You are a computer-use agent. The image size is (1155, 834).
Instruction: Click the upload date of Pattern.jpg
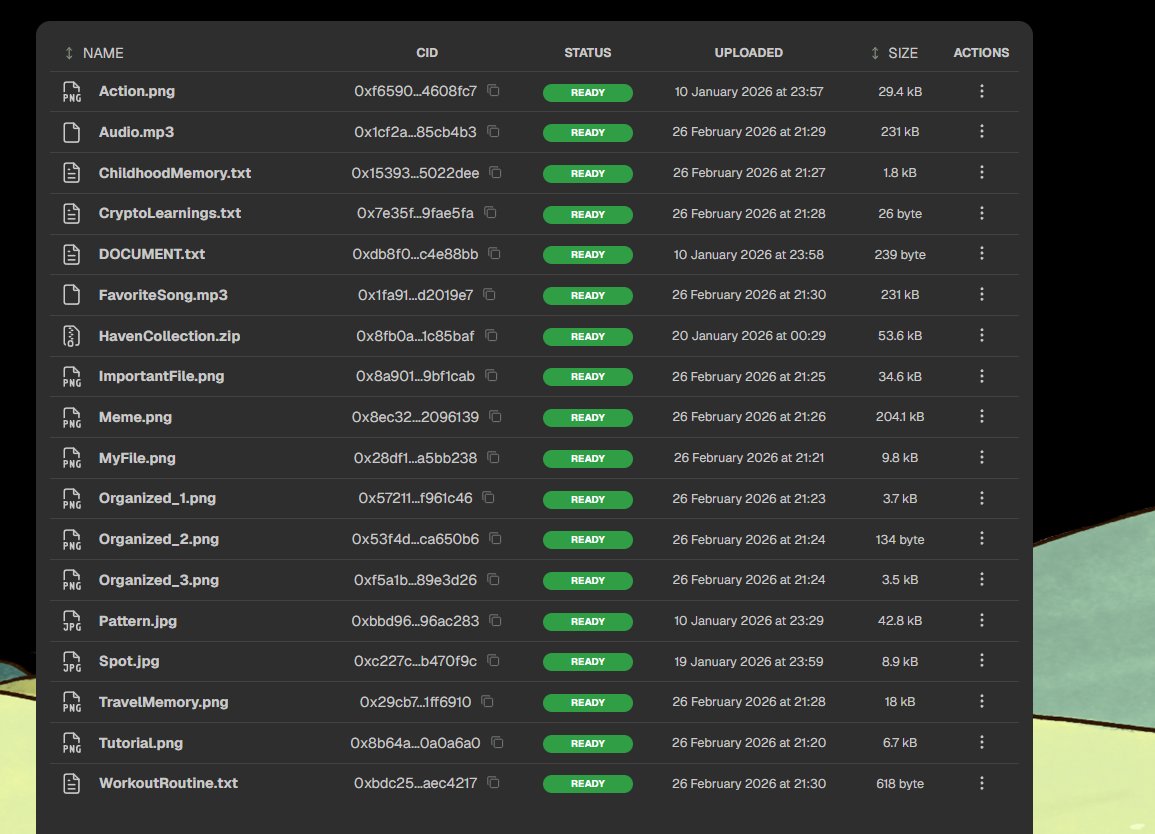pyautogui.click(x=748, y=621)
